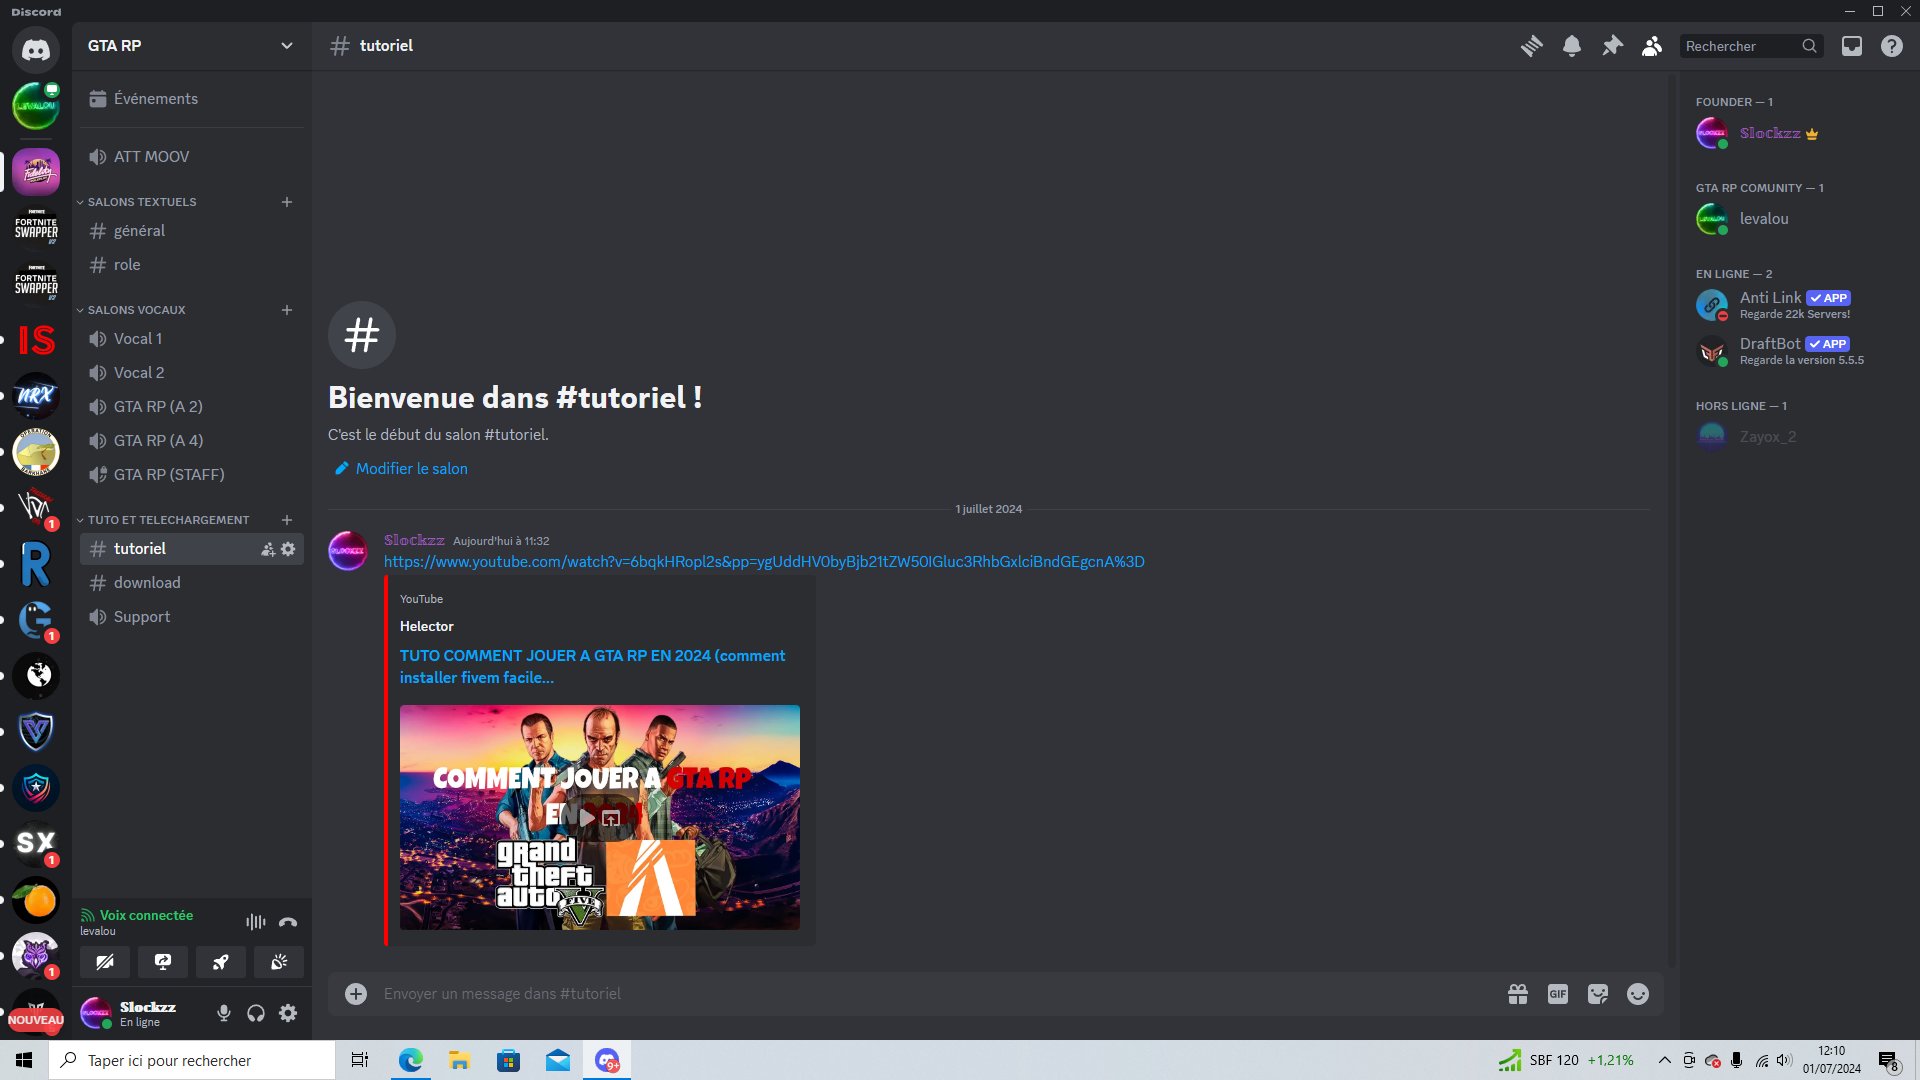
Task: Click the attachment plus button
Action: (356, 994)
